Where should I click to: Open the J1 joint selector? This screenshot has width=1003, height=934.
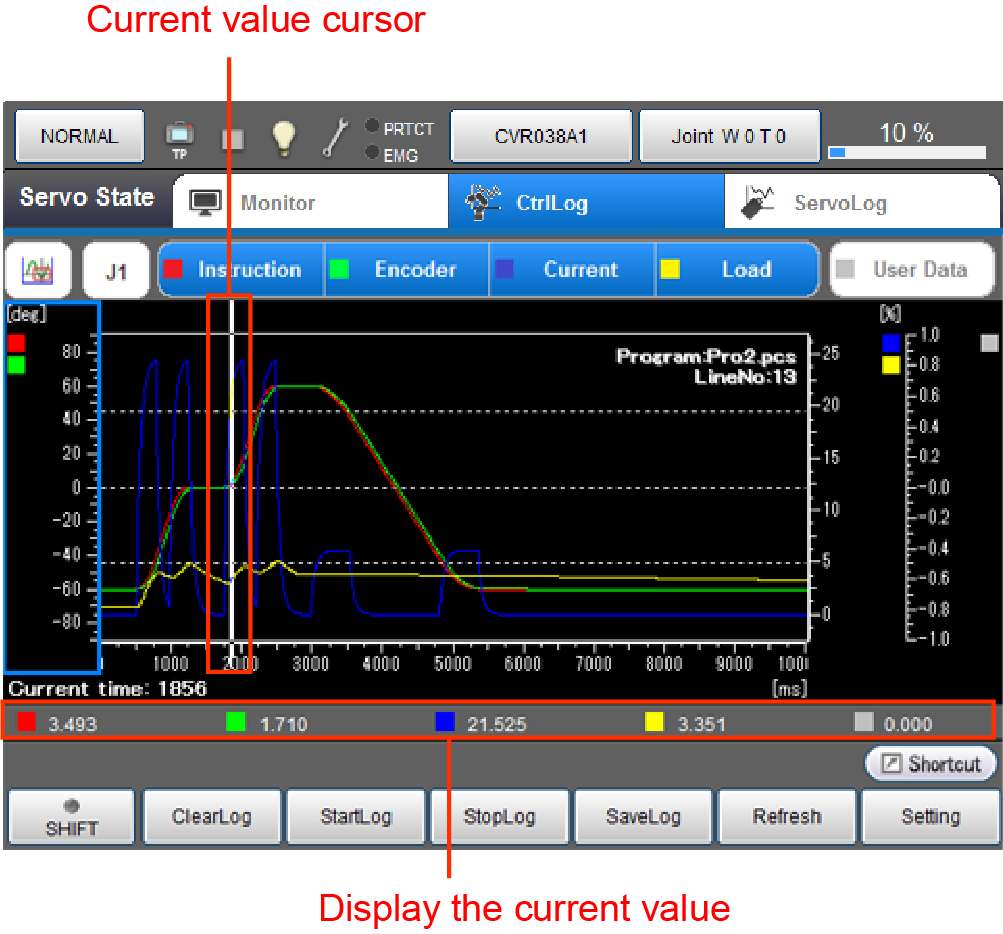(116, 271)
